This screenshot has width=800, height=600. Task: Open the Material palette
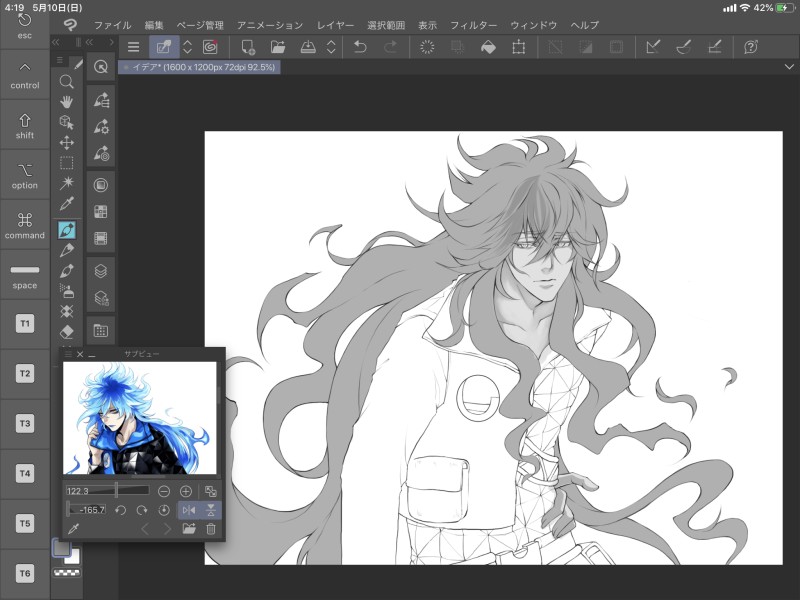tap(101, 331)
